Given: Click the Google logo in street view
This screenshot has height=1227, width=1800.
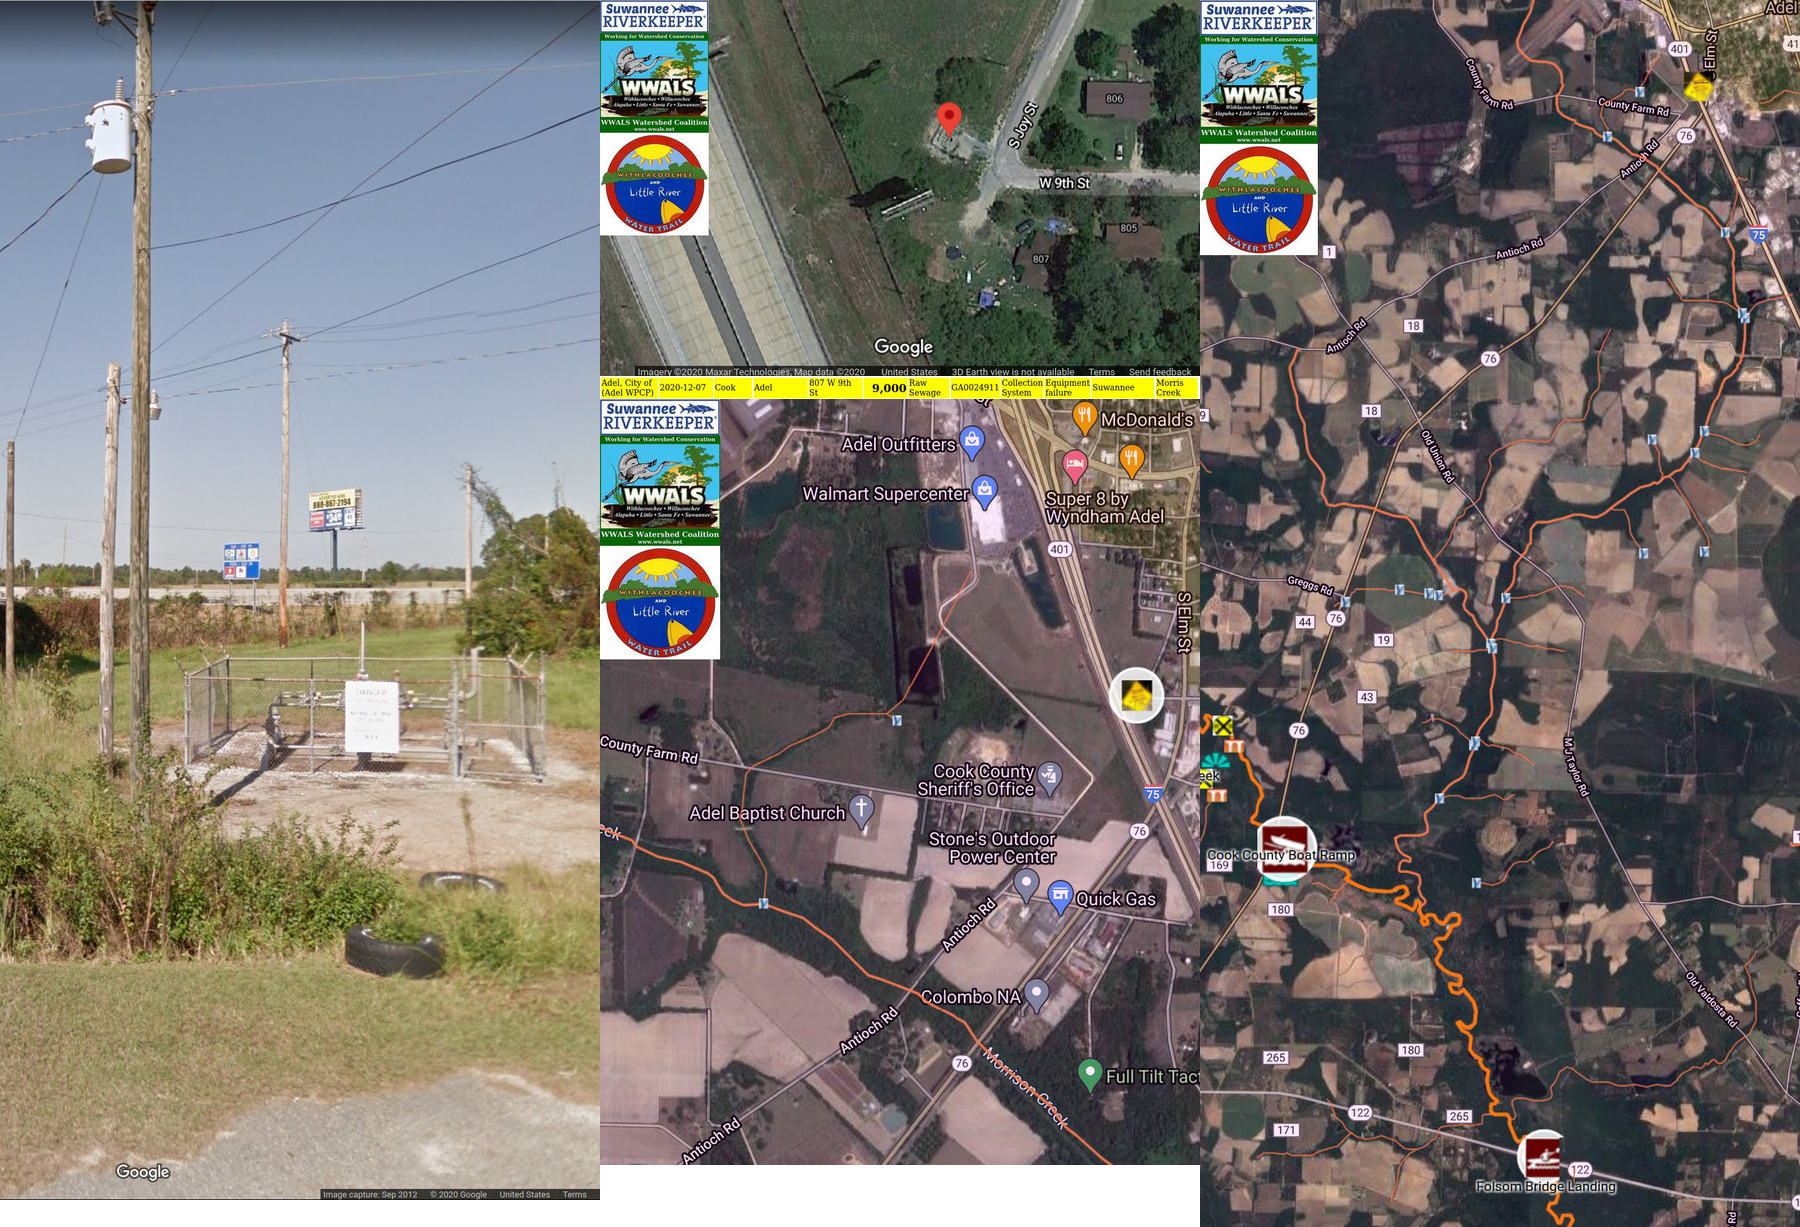Looking at the screenshot, I should click(143, 1171).
